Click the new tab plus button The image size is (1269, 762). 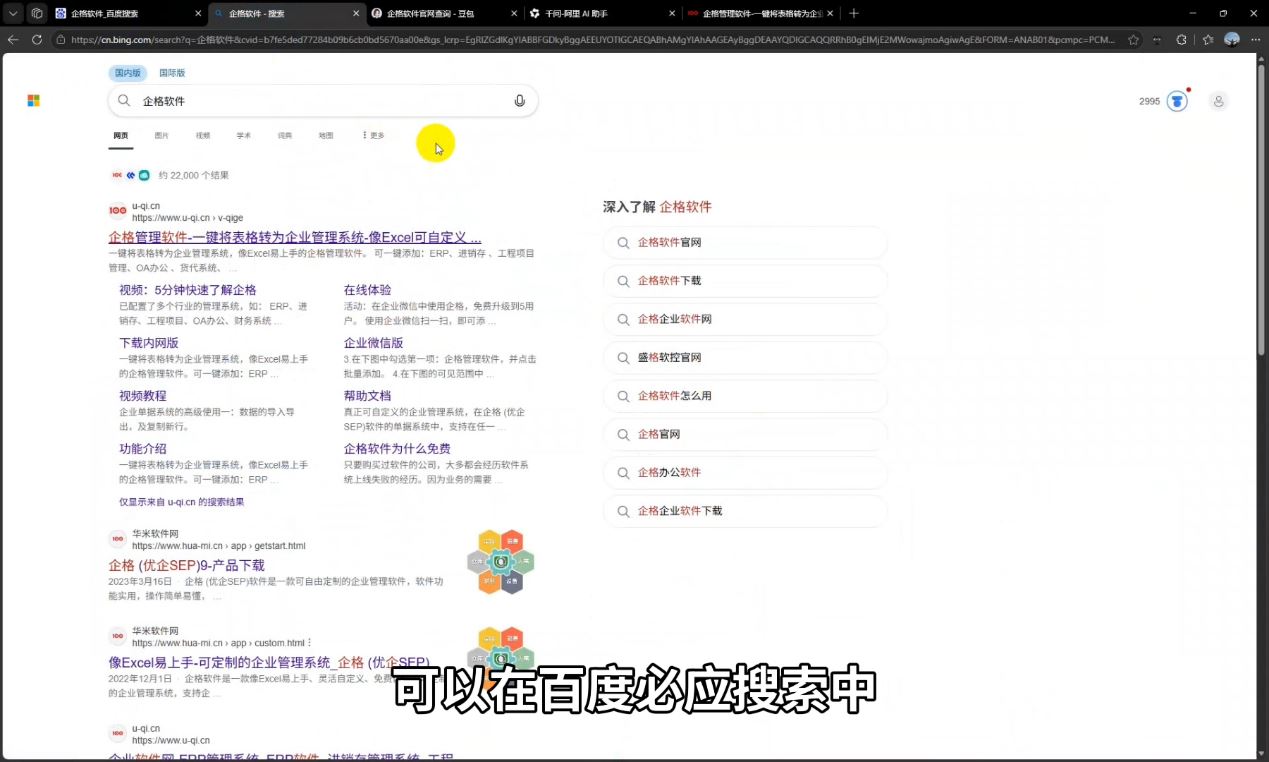(x=853, y=13)
